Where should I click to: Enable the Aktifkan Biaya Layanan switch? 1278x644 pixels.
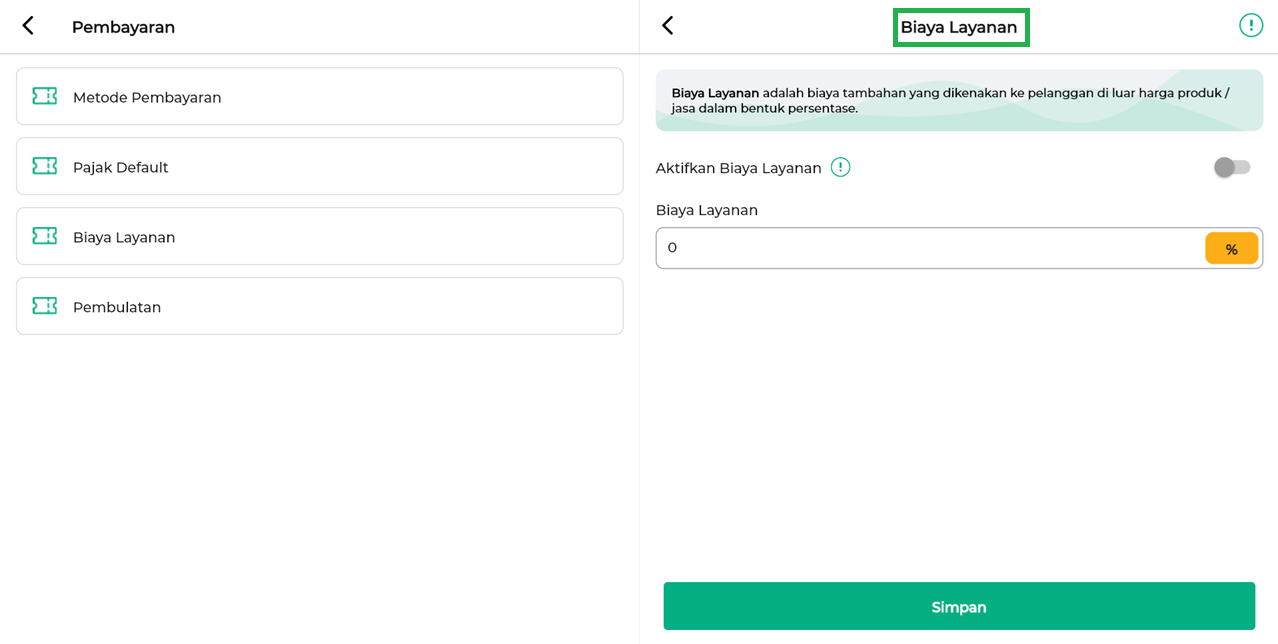[1232, 168]
